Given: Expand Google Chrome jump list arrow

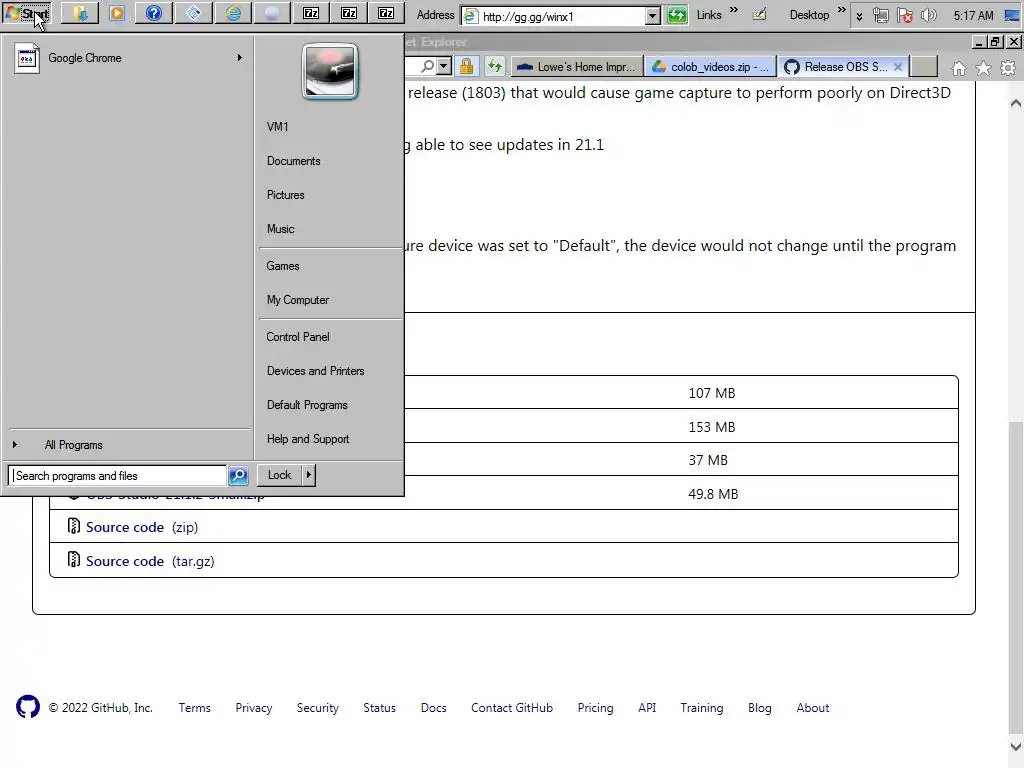Looking at the screenshot, I should (x=240, y=57).
